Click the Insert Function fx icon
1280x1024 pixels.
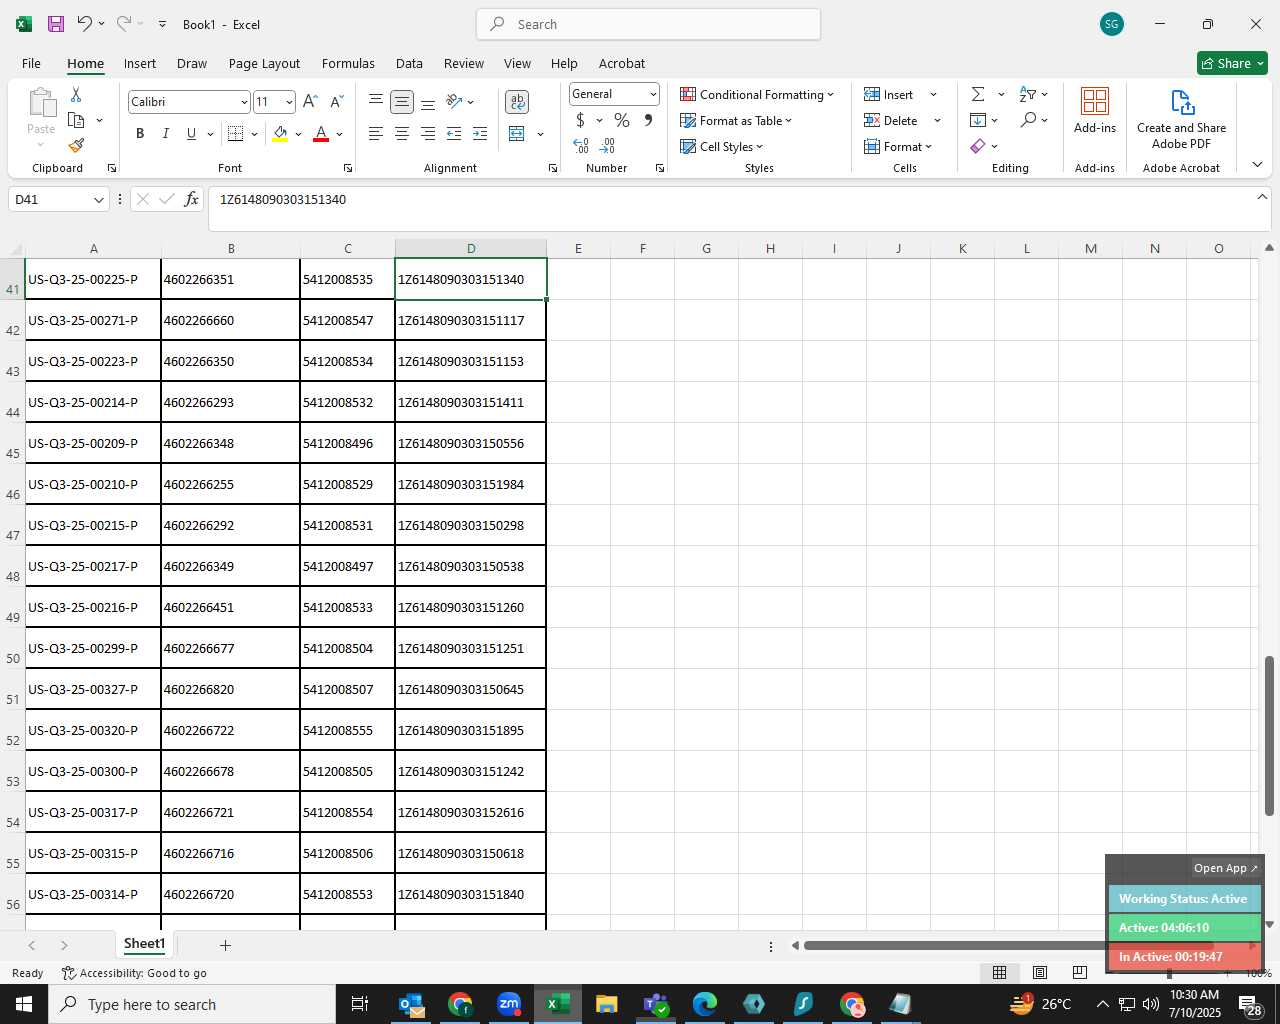tap(191, 200)
